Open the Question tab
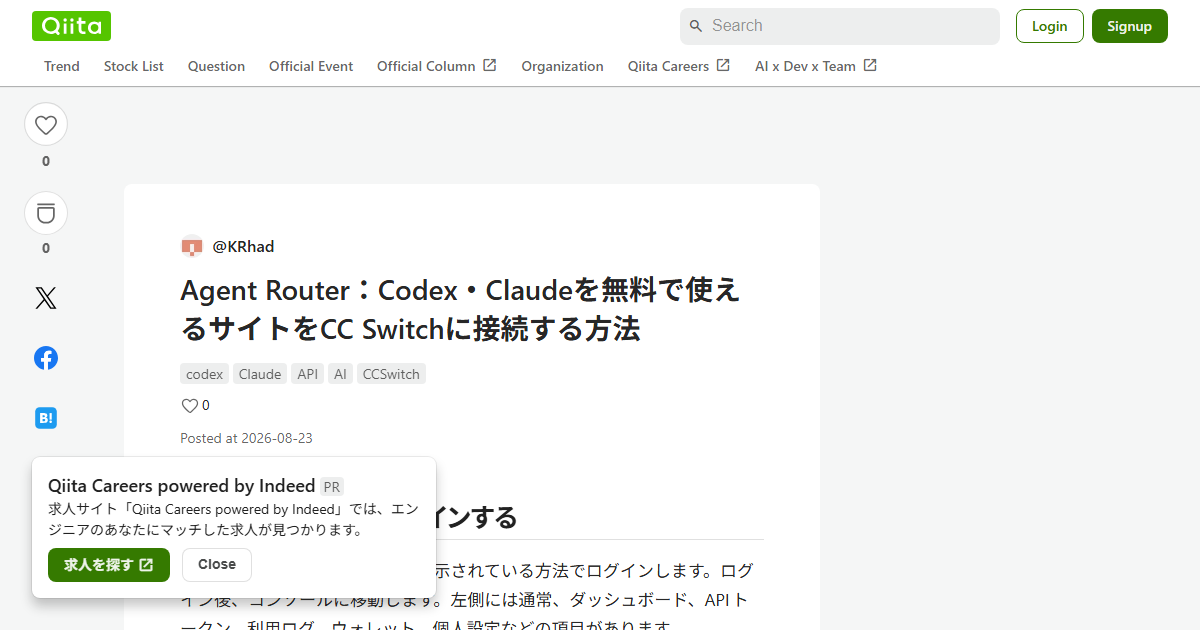1200x630 pixels. click(x=216, y=66)
